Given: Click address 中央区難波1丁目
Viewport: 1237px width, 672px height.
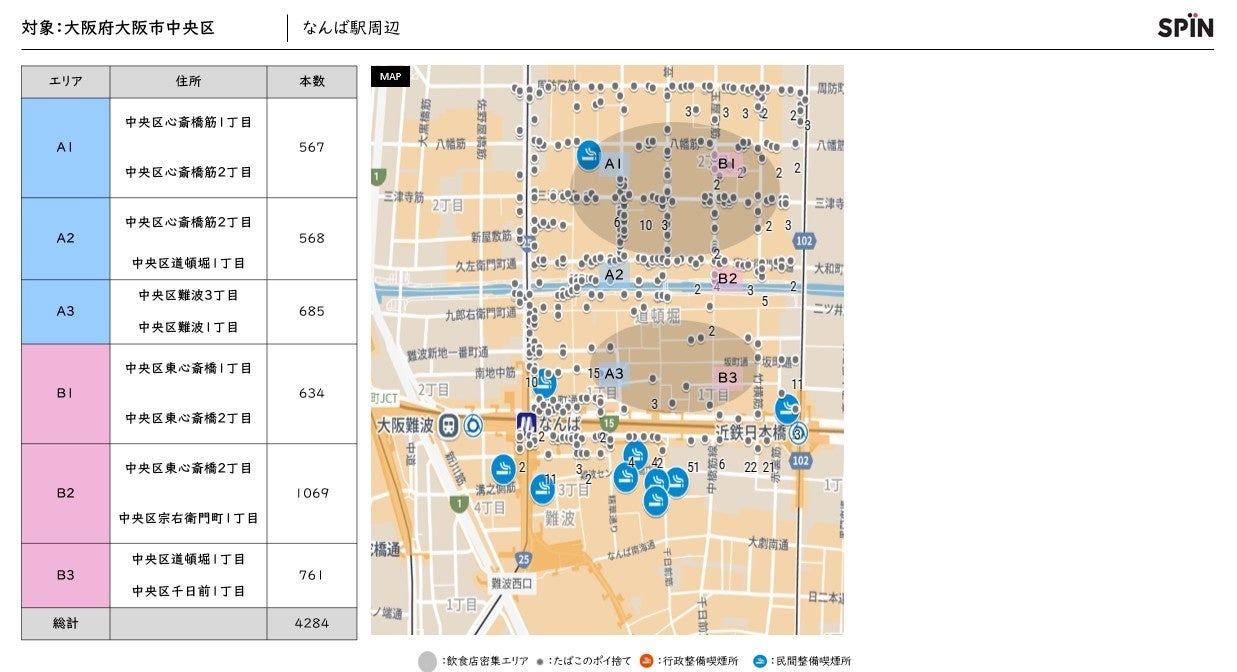Looking at the screenshot, I should click(188, 327).
